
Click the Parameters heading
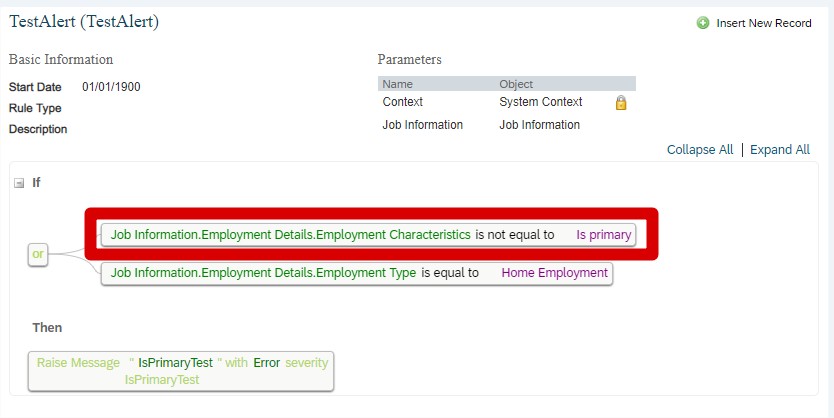[x=410, y=59]
